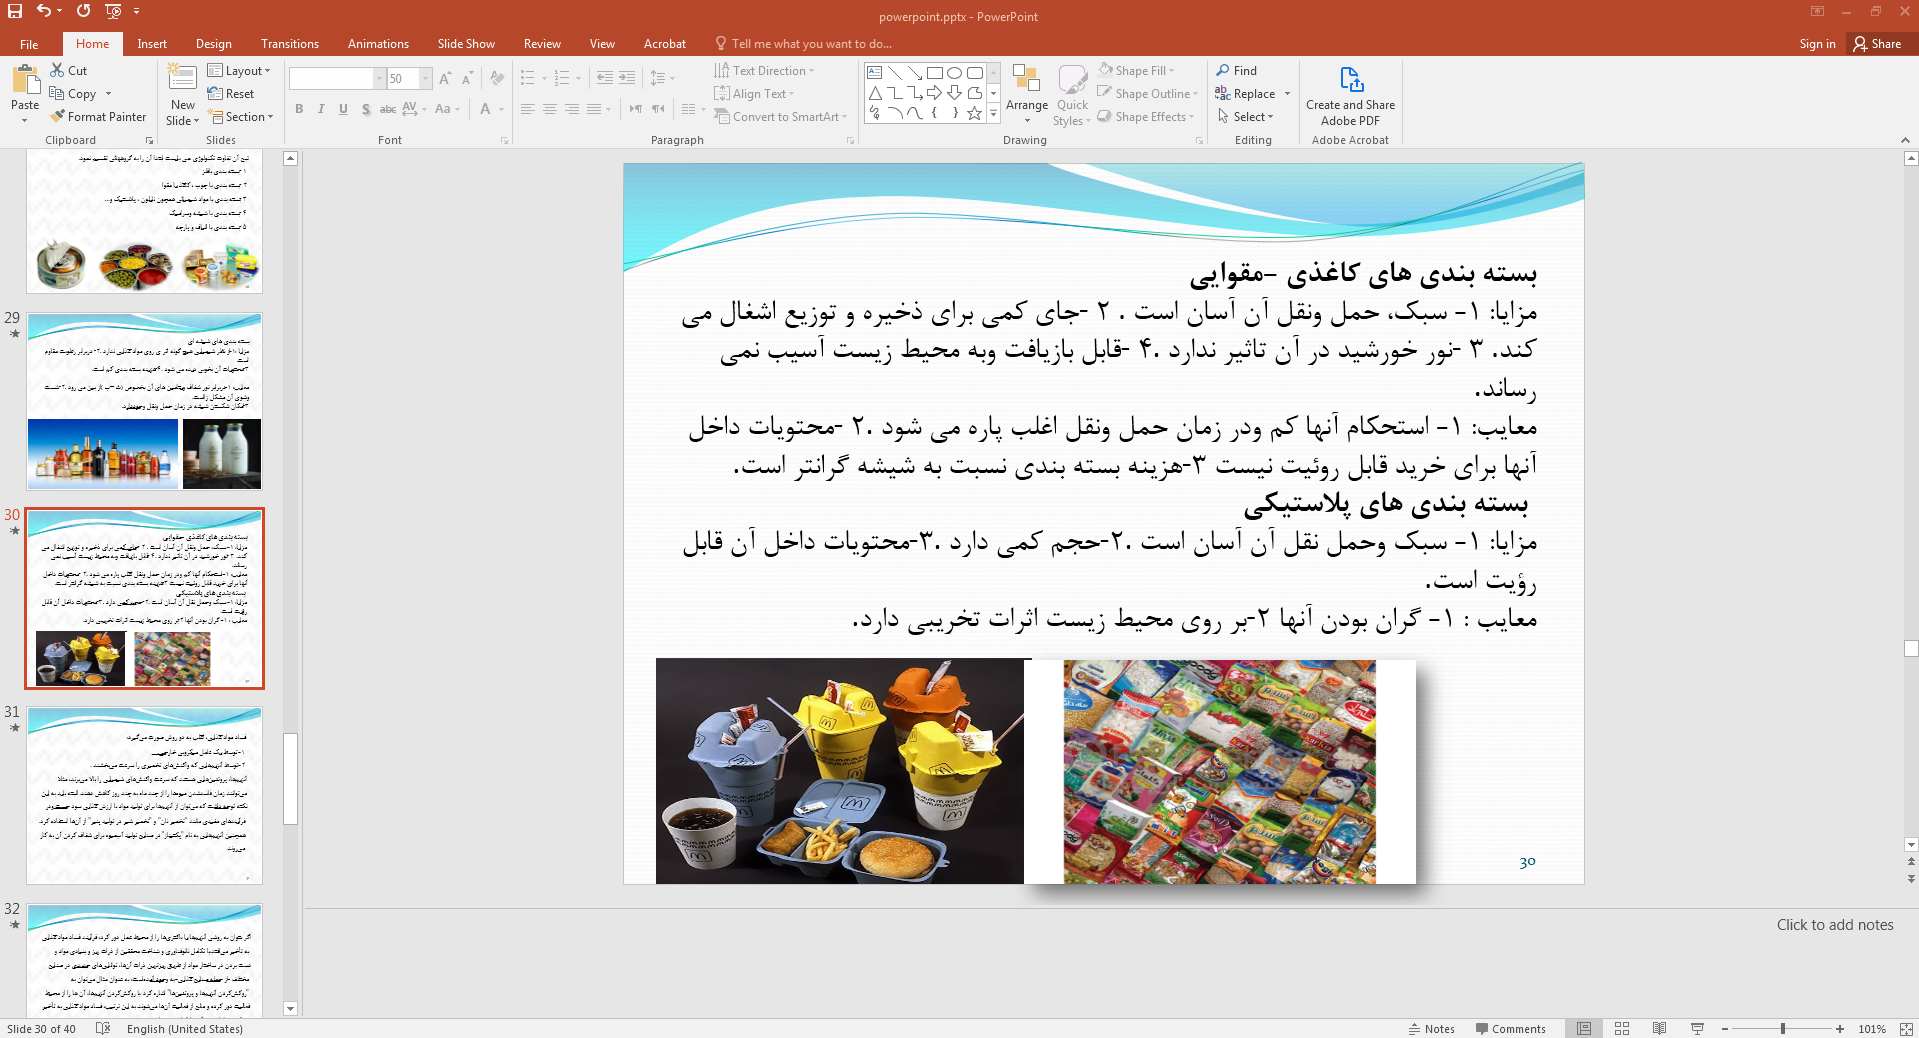Zoom in with plus button
Screen dimensions: 1919x1038
pyautogui.click(x=1840, y=1029)
